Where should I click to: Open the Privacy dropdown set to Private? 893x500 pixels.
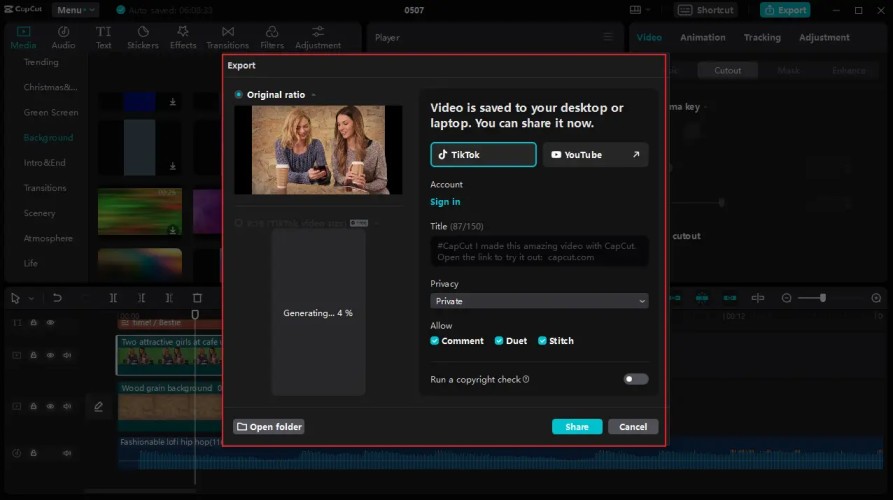(x=539, y=301)
